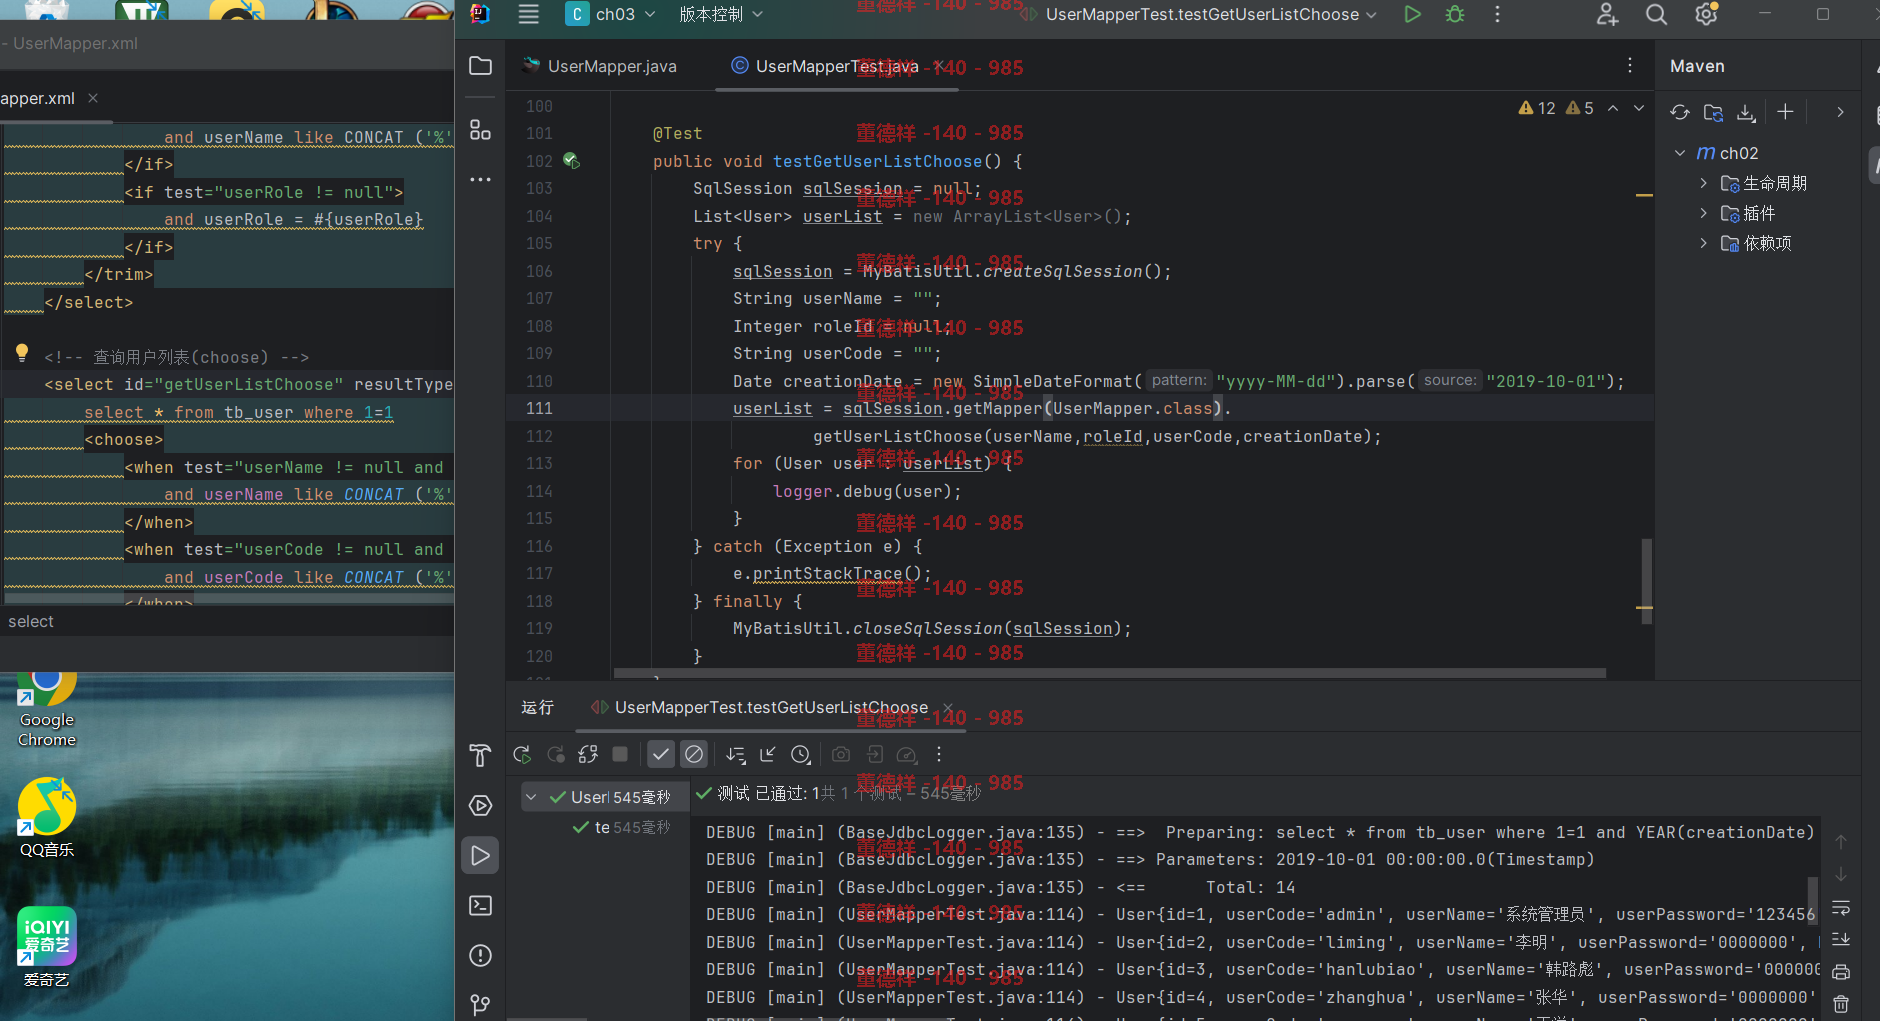Run the current test configuration
Viewport: 1880px width, 1021px height.
coord(1412,14)
